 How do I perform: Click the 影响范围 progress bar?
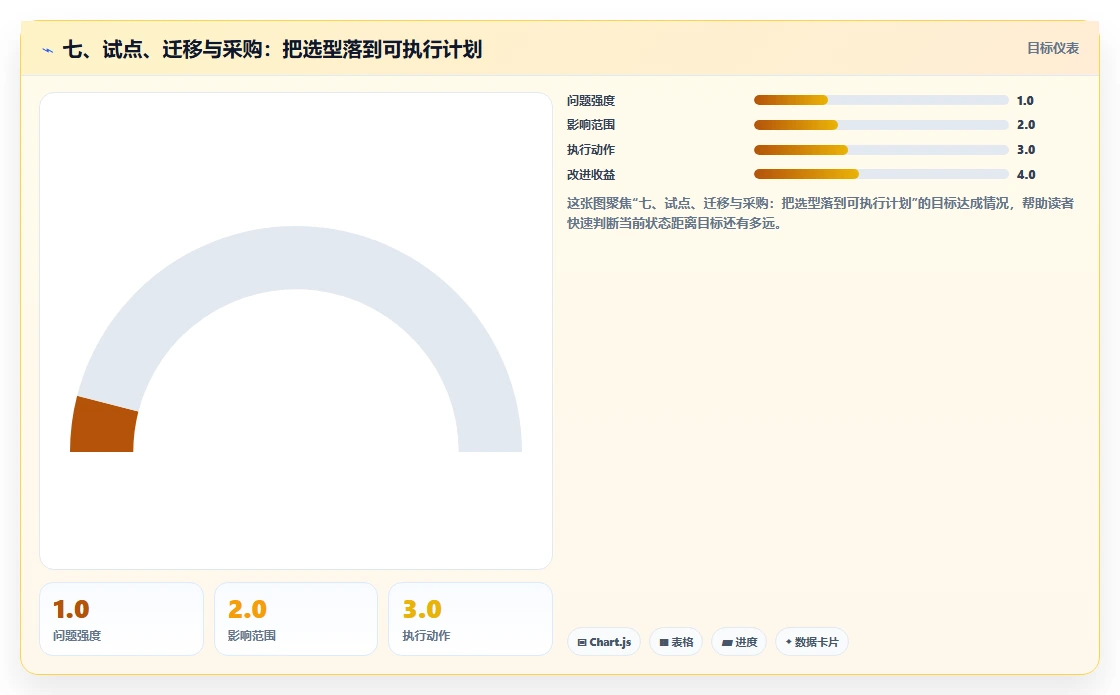pos(881,125)
